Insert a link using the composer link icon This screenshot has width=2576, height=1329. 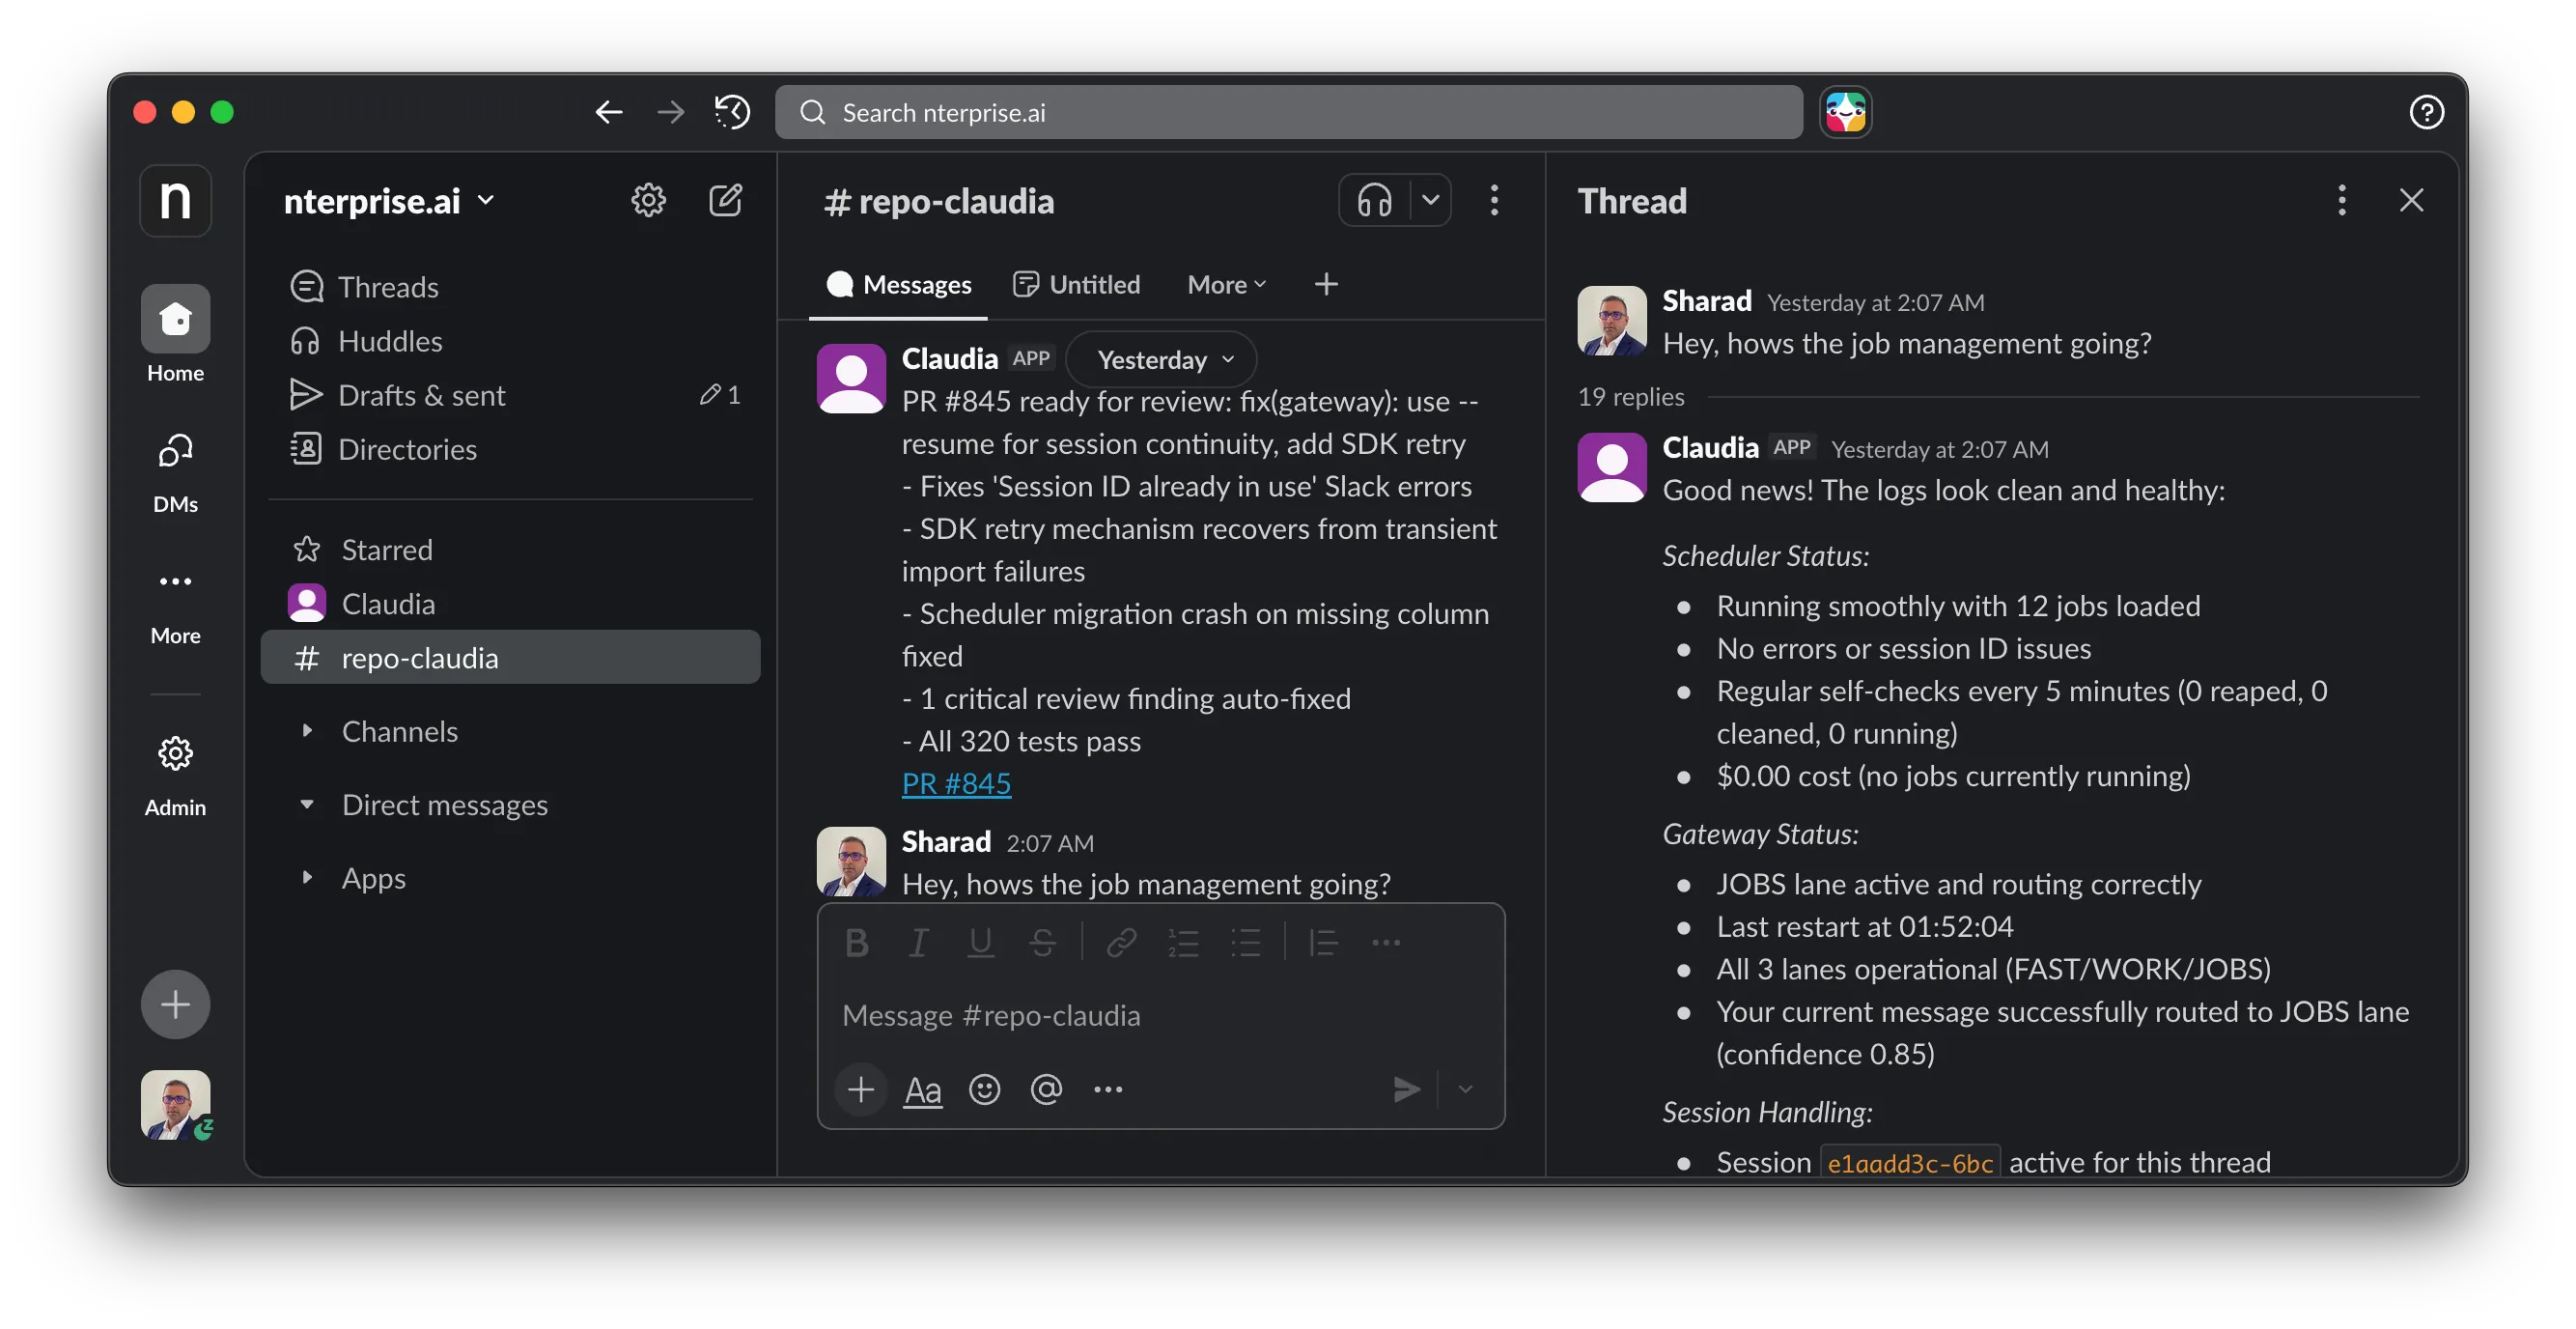pos(1122,942)
